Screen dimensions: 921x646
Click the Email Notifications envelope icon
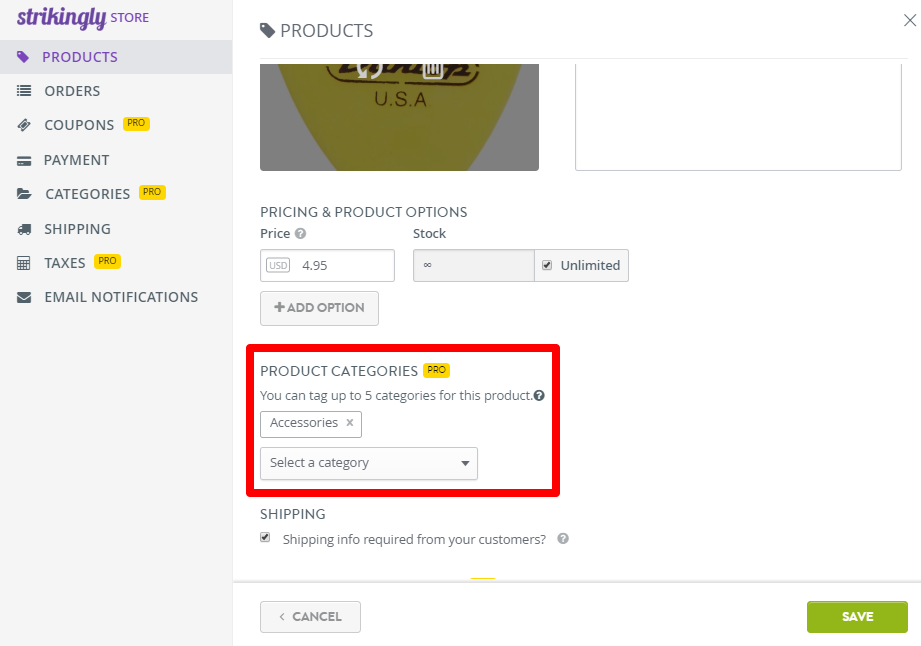click(24, 297)
